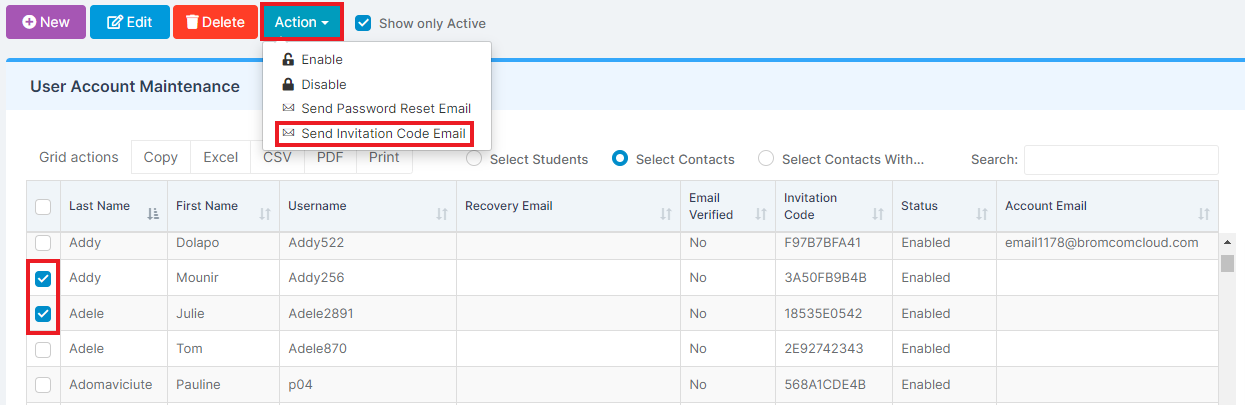Sort by Invitation Code column sort icon
This screenshot has height=405, width=1245.
pyautogui.click(x=877, y=213)
